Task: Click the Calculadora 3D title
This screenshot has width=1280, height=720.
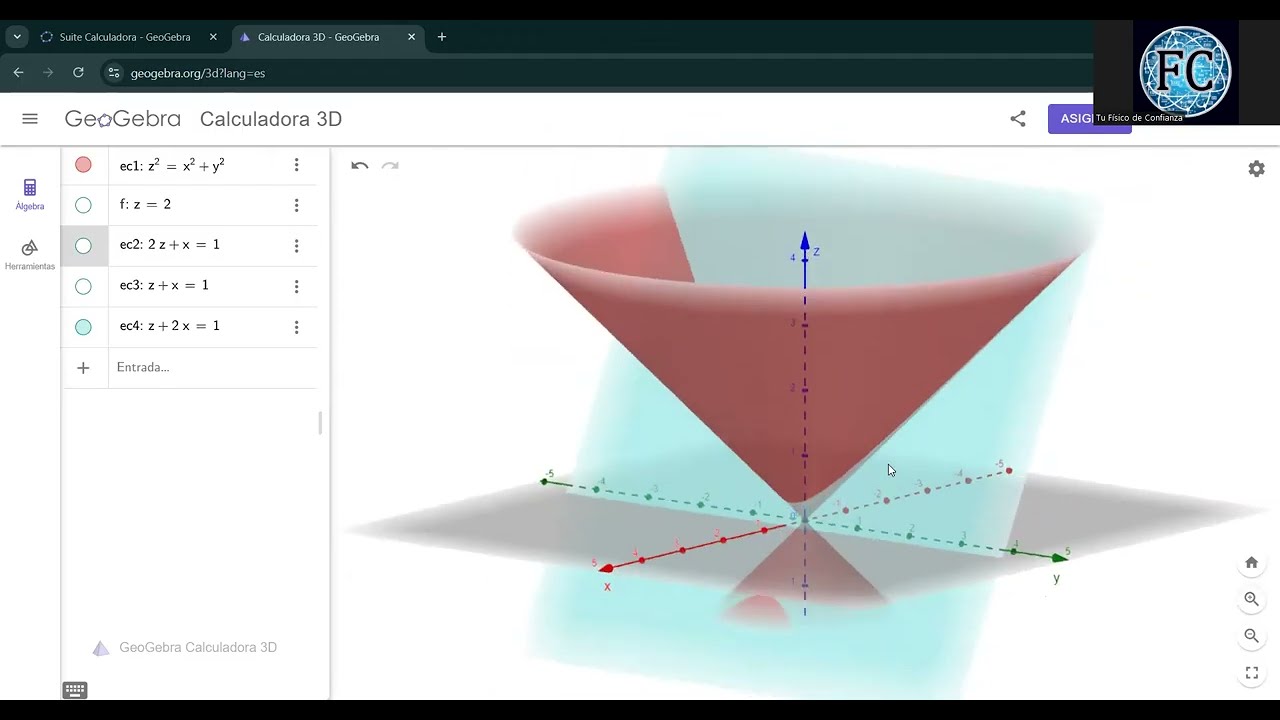Action: coord(271,119)
